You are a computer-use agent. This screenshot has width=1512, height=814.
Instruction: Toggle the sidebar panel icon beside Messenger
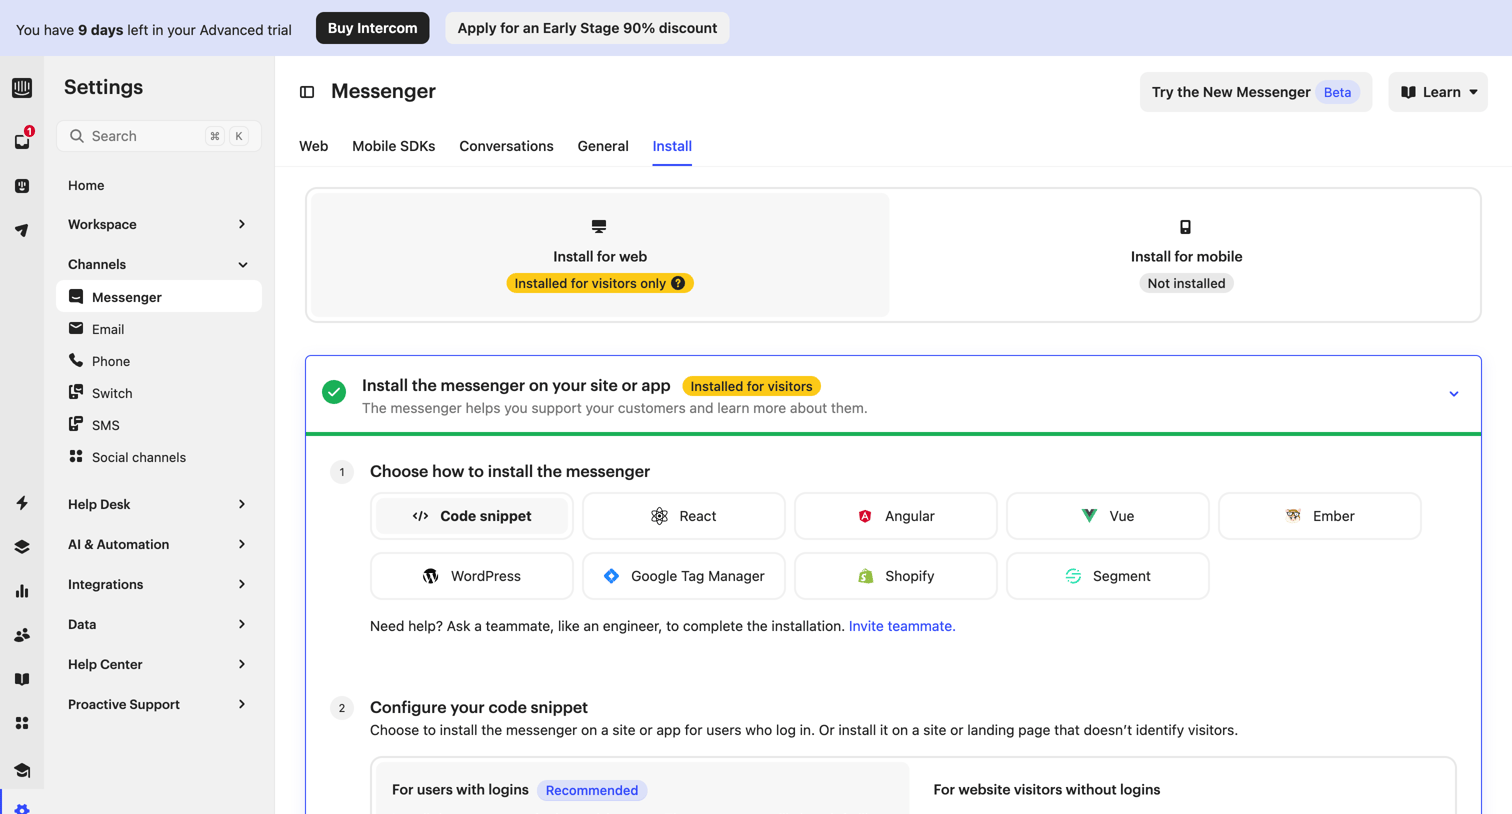[307, 92]
